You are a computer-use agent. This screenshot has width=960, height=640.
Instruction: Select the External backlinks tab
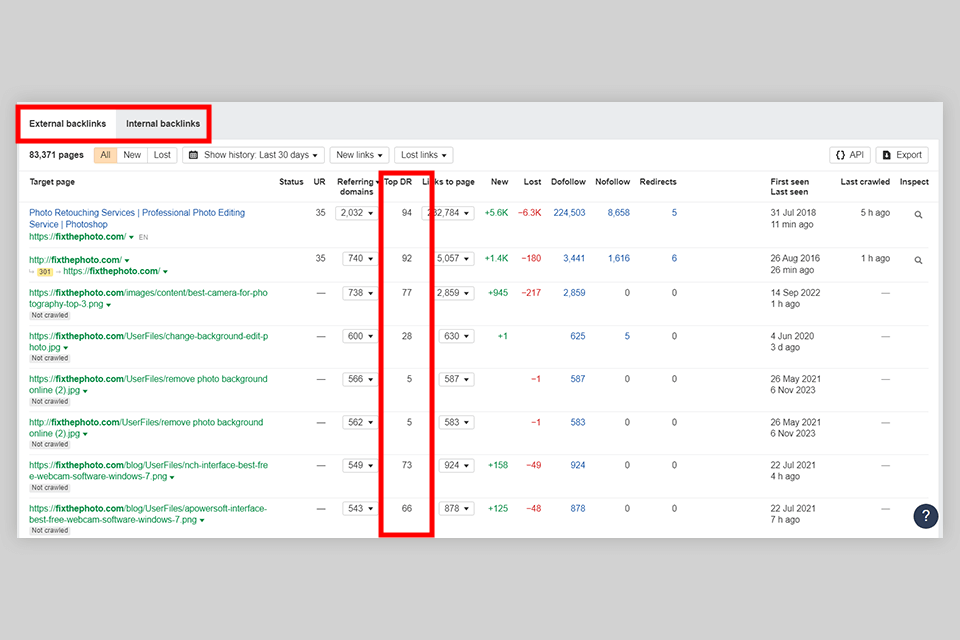coord(67,124)
